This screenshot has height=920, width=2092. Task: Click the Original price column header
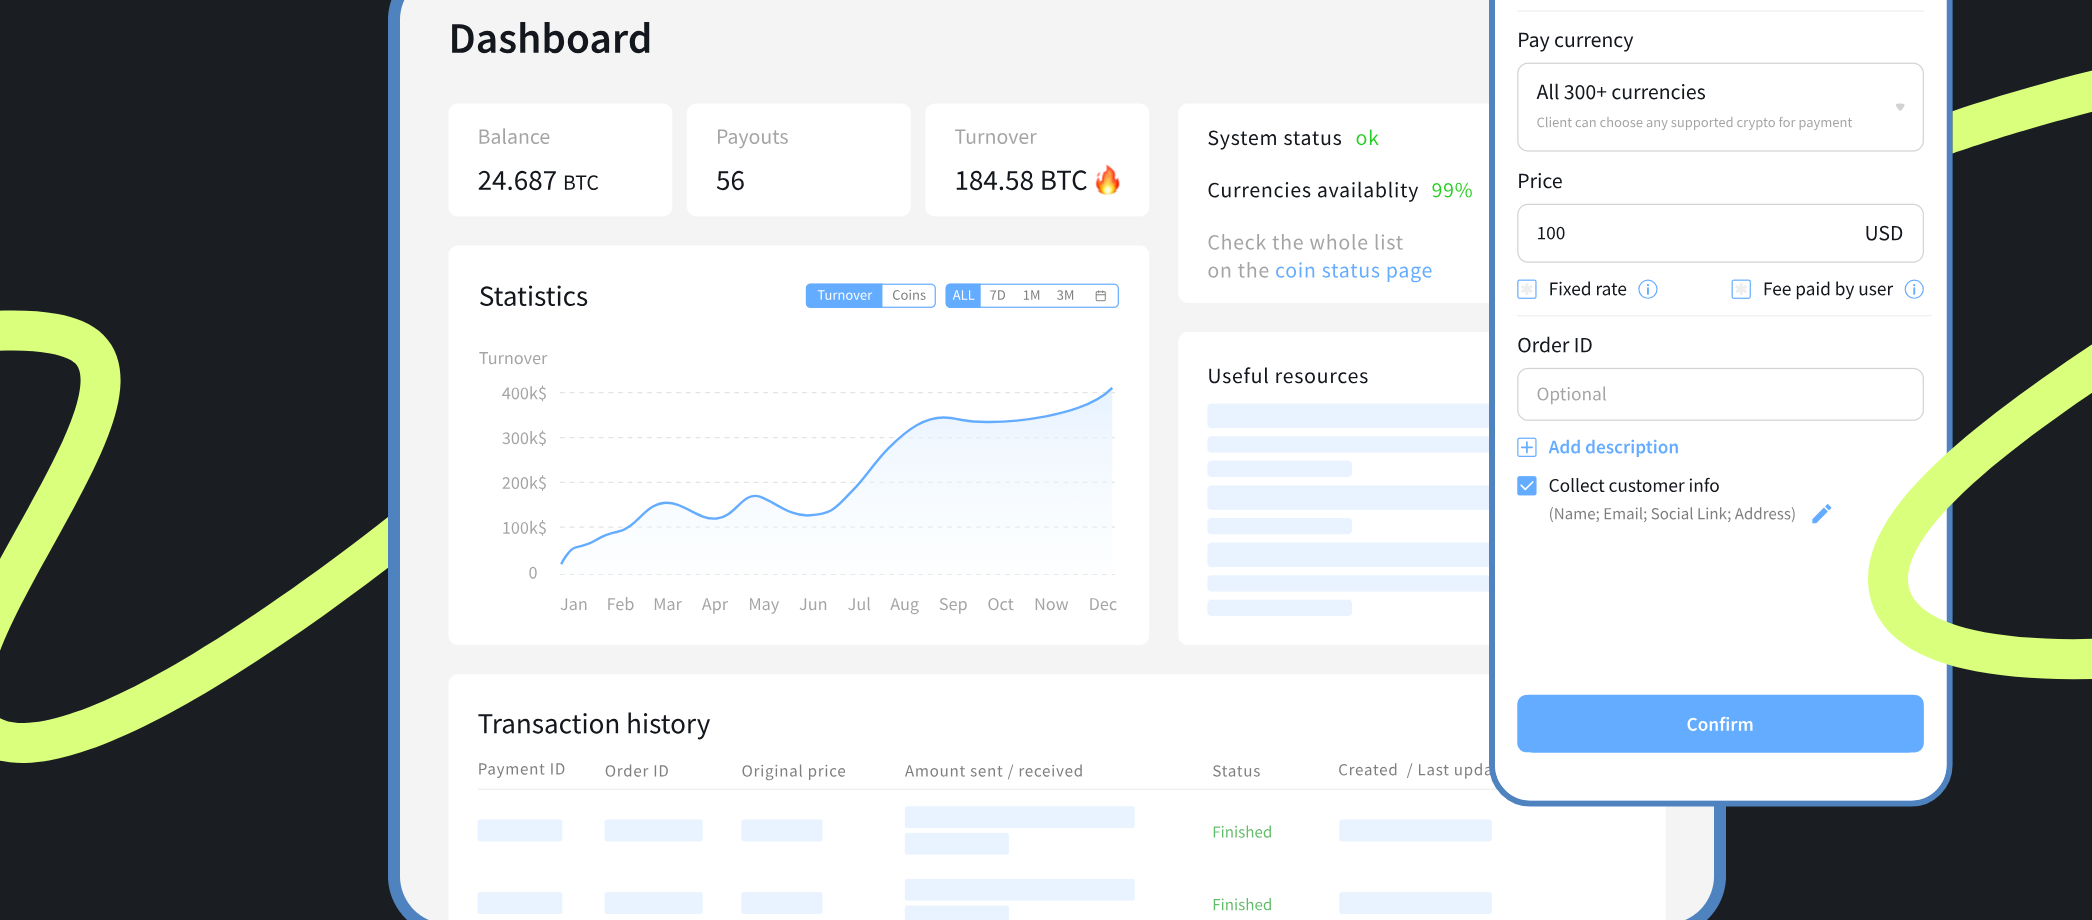point(793,771)
